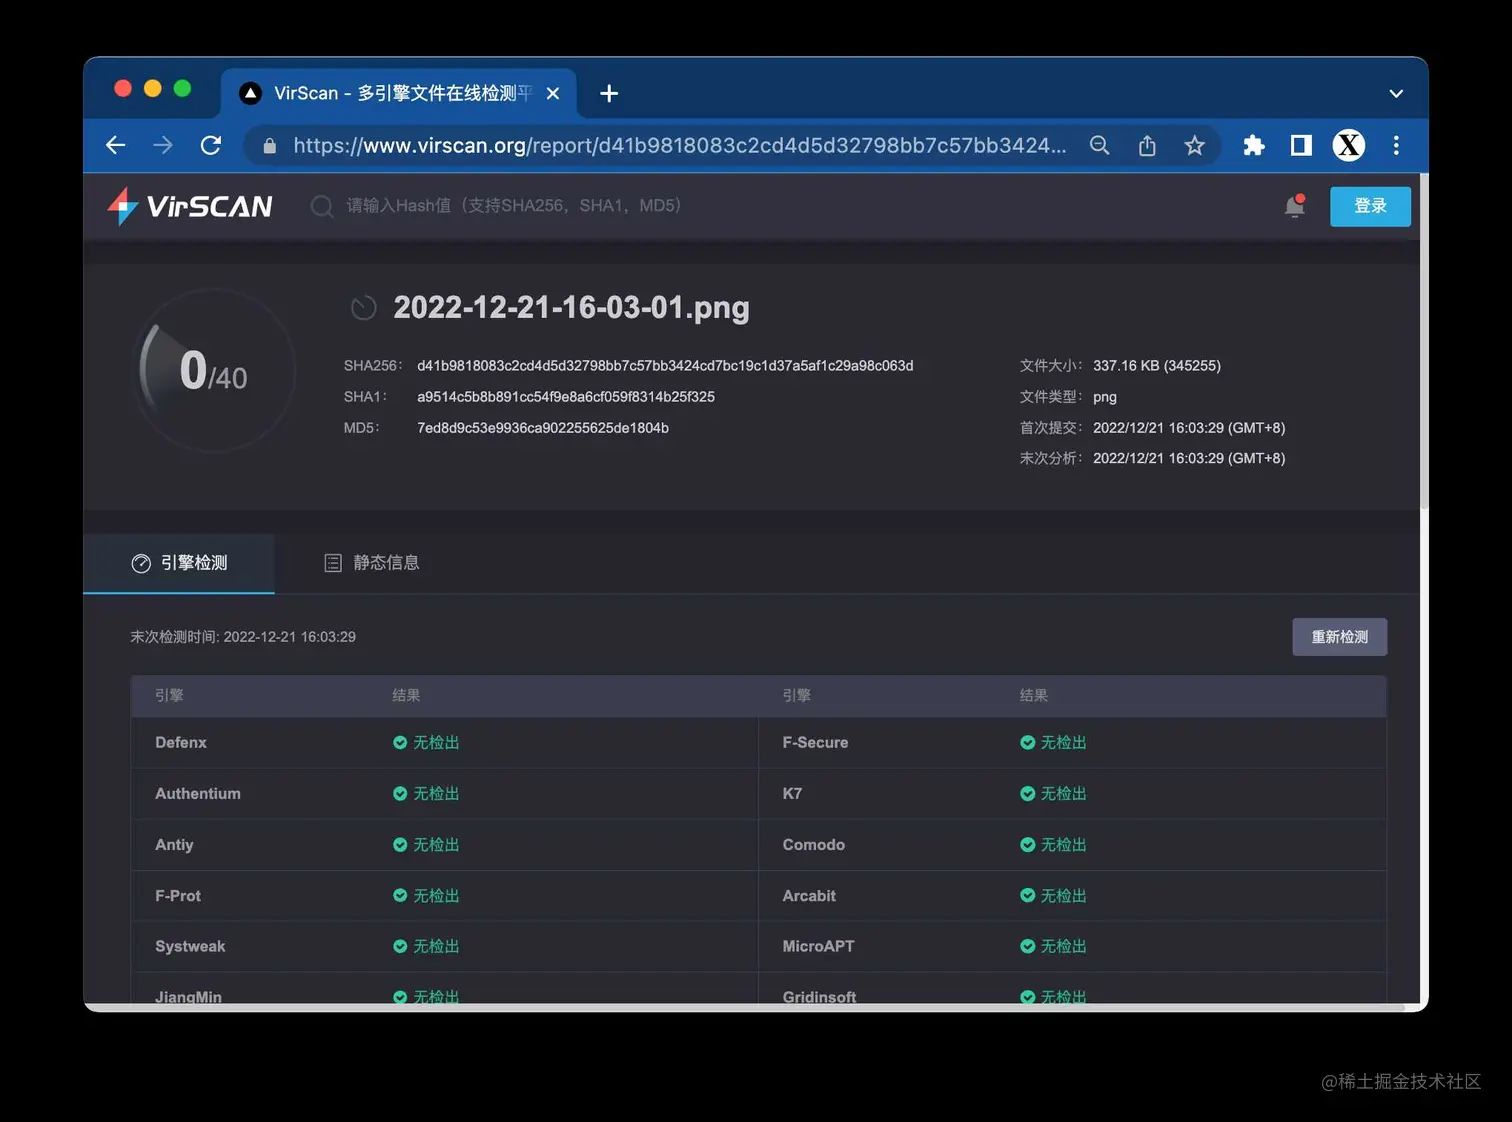
Task: Click the site security lock in the address bar
Action: pos(268,145)
